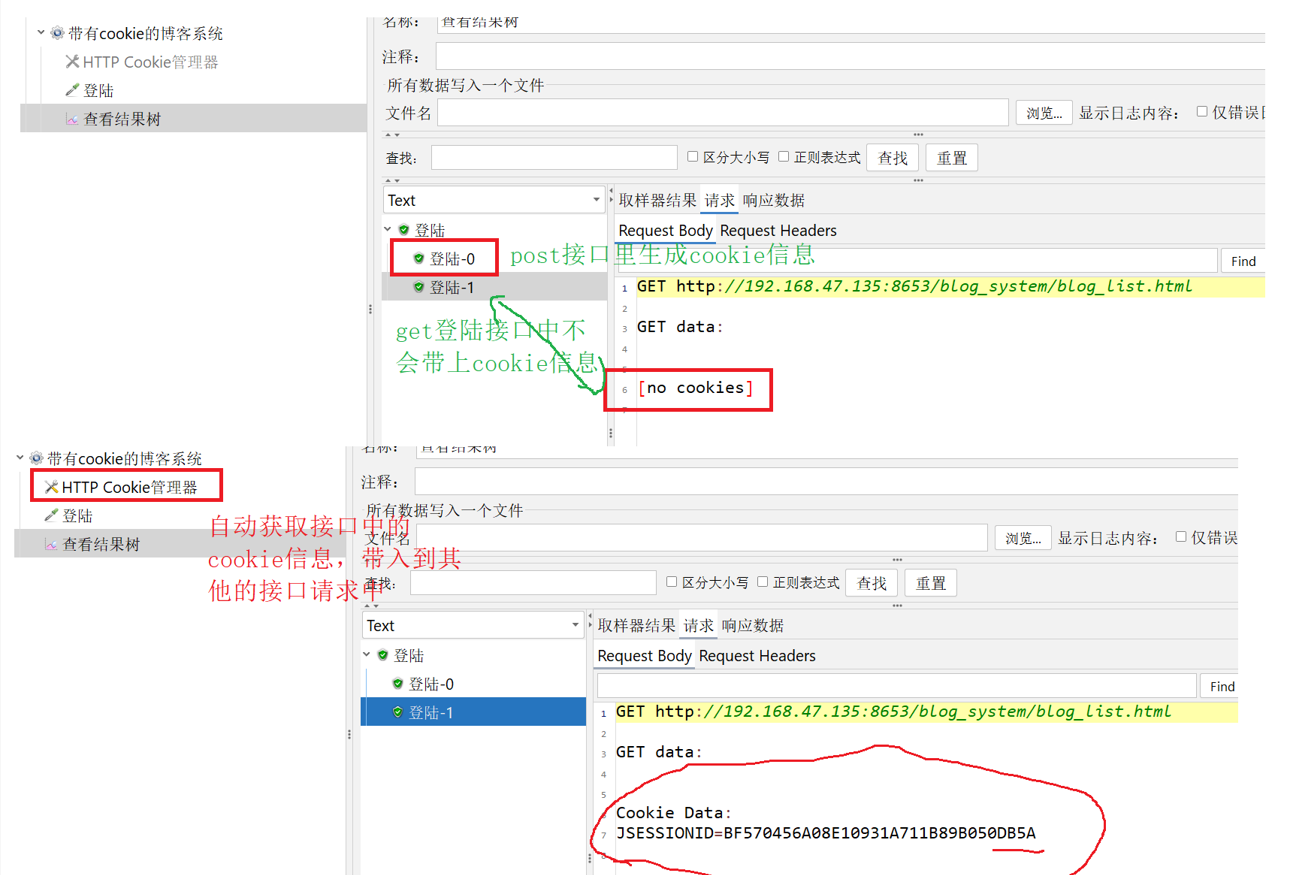Click green shield icon beside upper 登陆 parent result
Image resolution: width=1303 pixels, height=875 pixels.
click(404, 230)
